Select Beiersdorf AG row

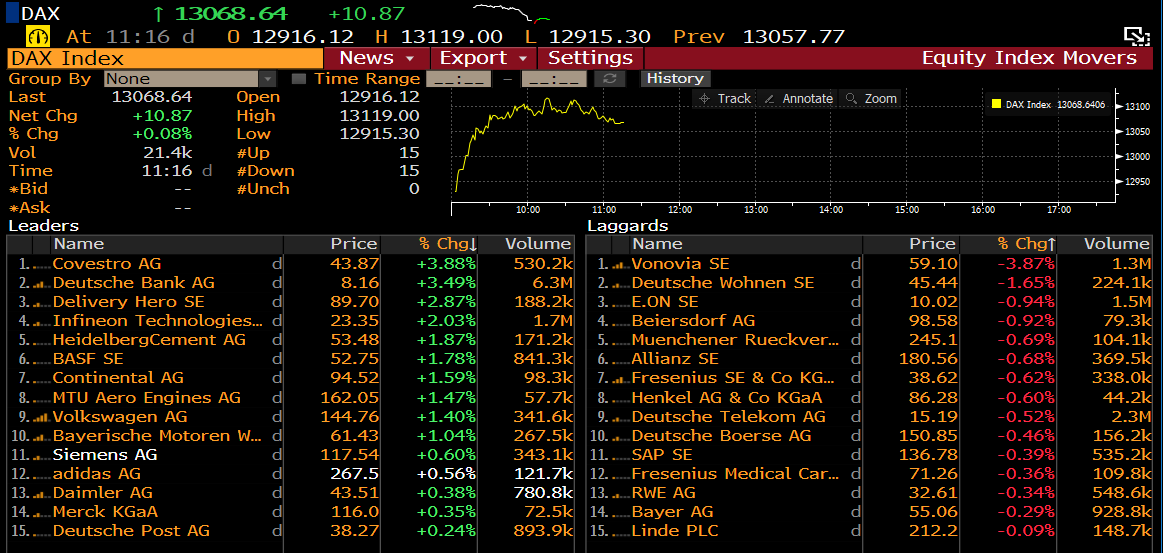pyautogui.click(x=869, y=321)
